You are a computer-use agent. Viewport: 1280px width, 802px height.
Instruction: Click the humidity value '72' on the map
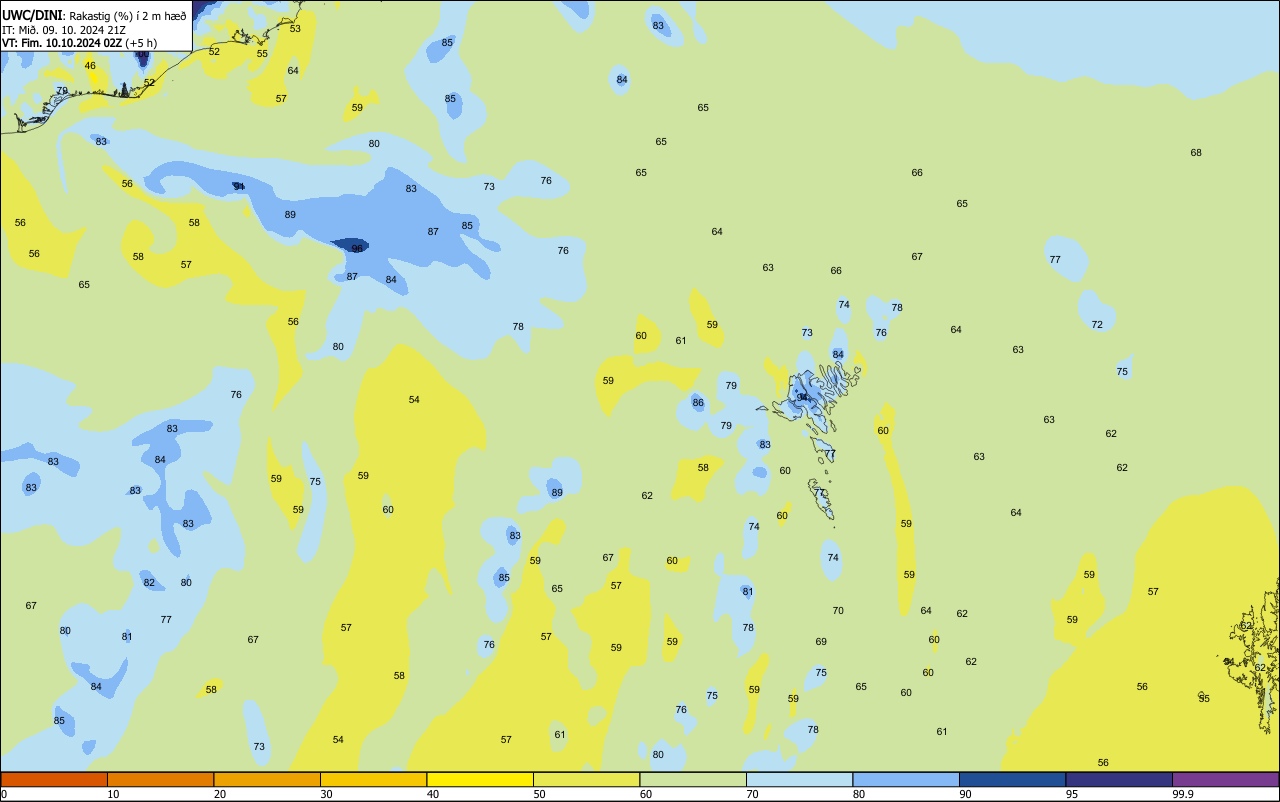(1097, 325)
